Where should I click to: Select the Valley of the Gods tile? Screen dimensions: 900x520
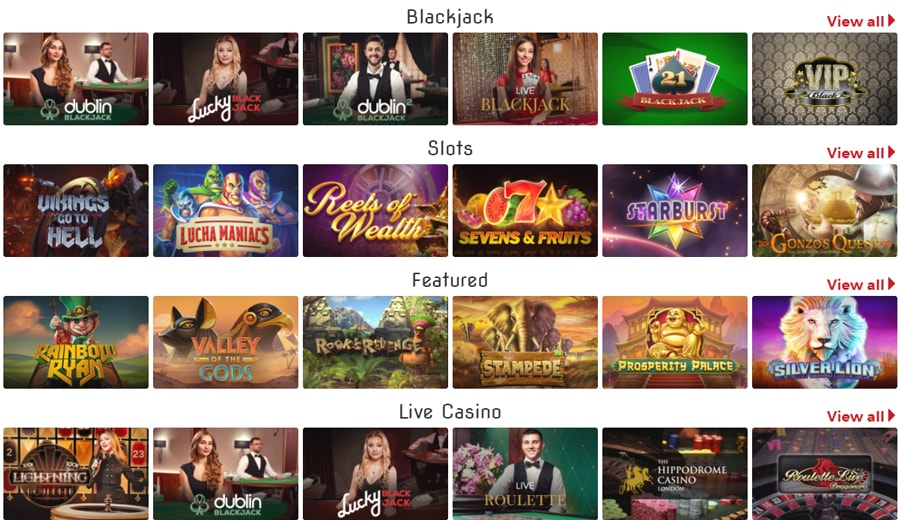pyautogui.click(x=226, y=342)
